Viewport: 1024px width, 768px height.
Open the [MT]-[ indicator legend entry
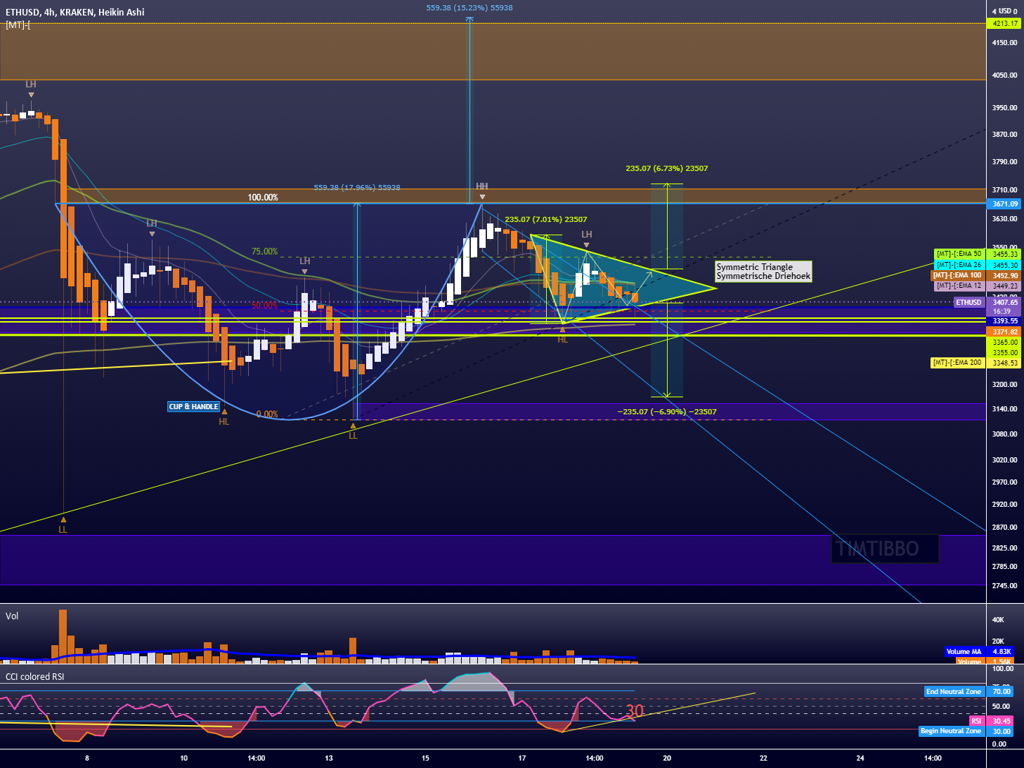[x=16, y=24]
